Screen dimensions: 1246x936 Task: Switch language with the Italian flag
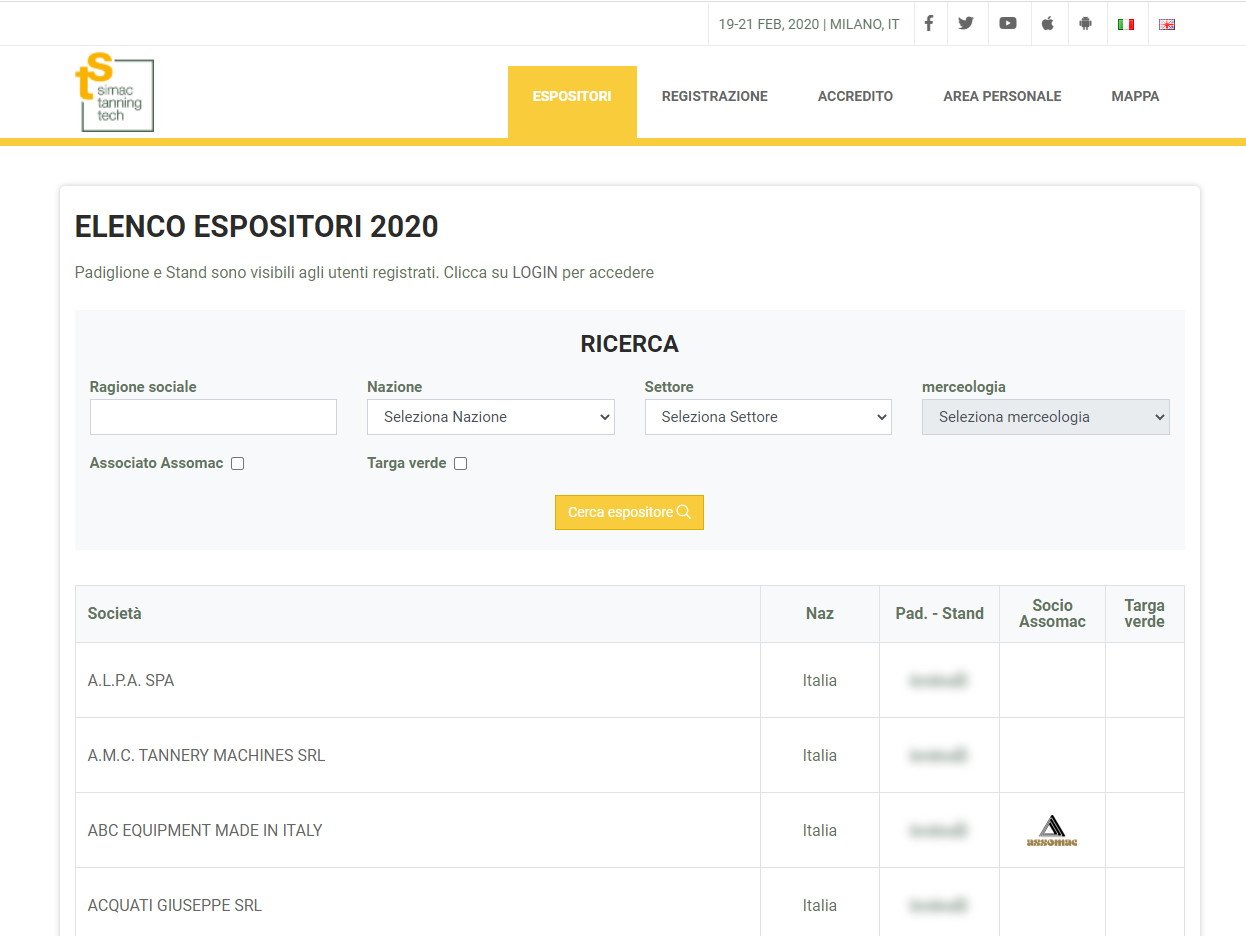[1126, 24]
